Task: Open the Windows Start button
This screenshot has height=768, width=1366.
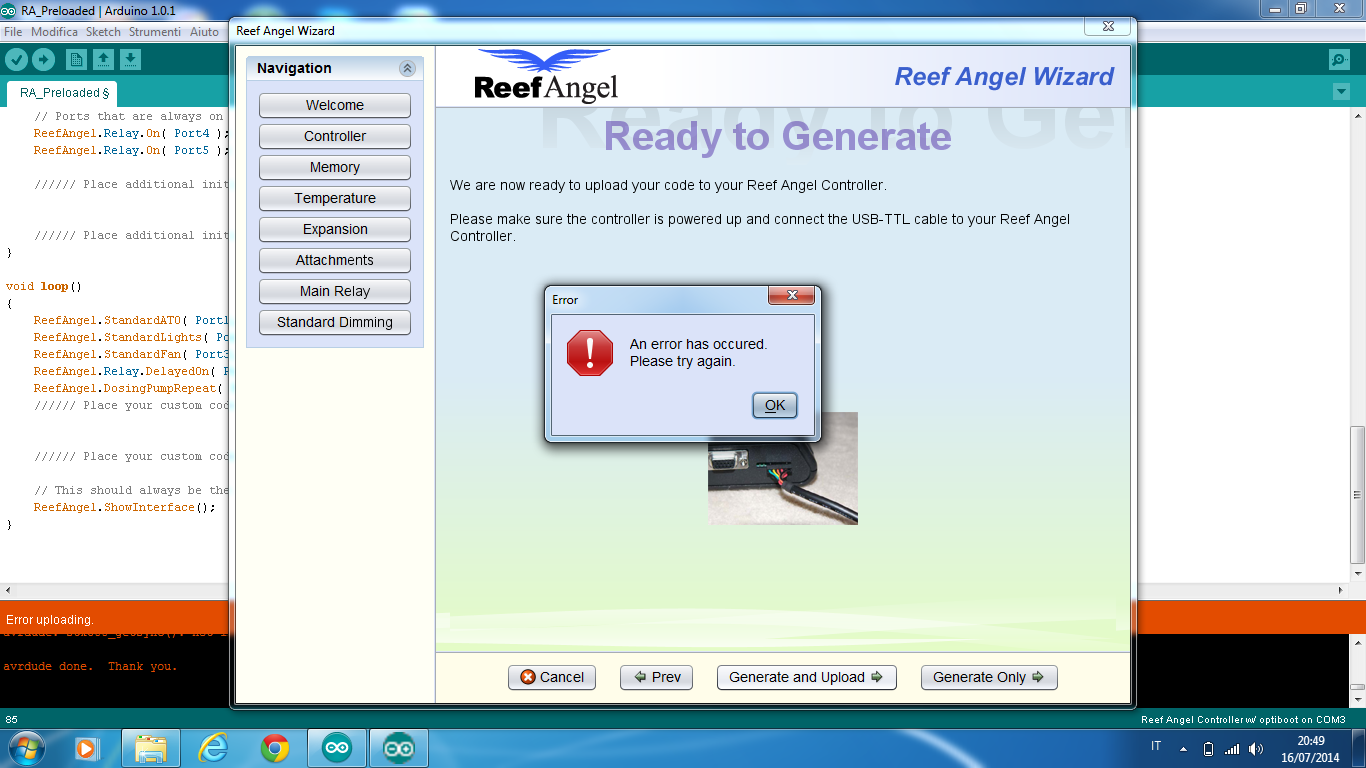Action: pos(25,748)
